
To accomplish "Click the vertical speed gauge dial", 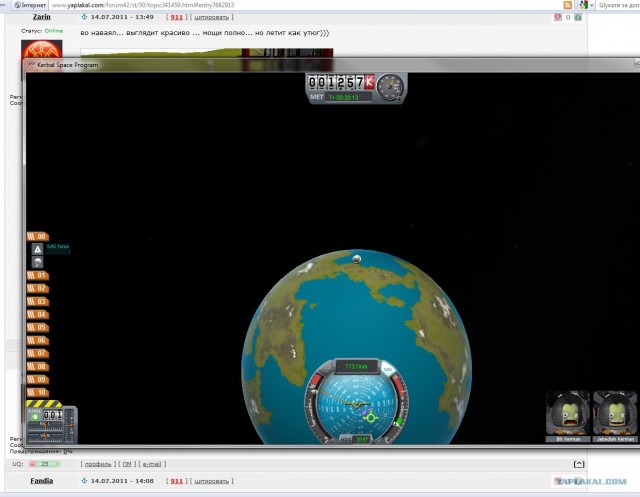I will [390, 87].
